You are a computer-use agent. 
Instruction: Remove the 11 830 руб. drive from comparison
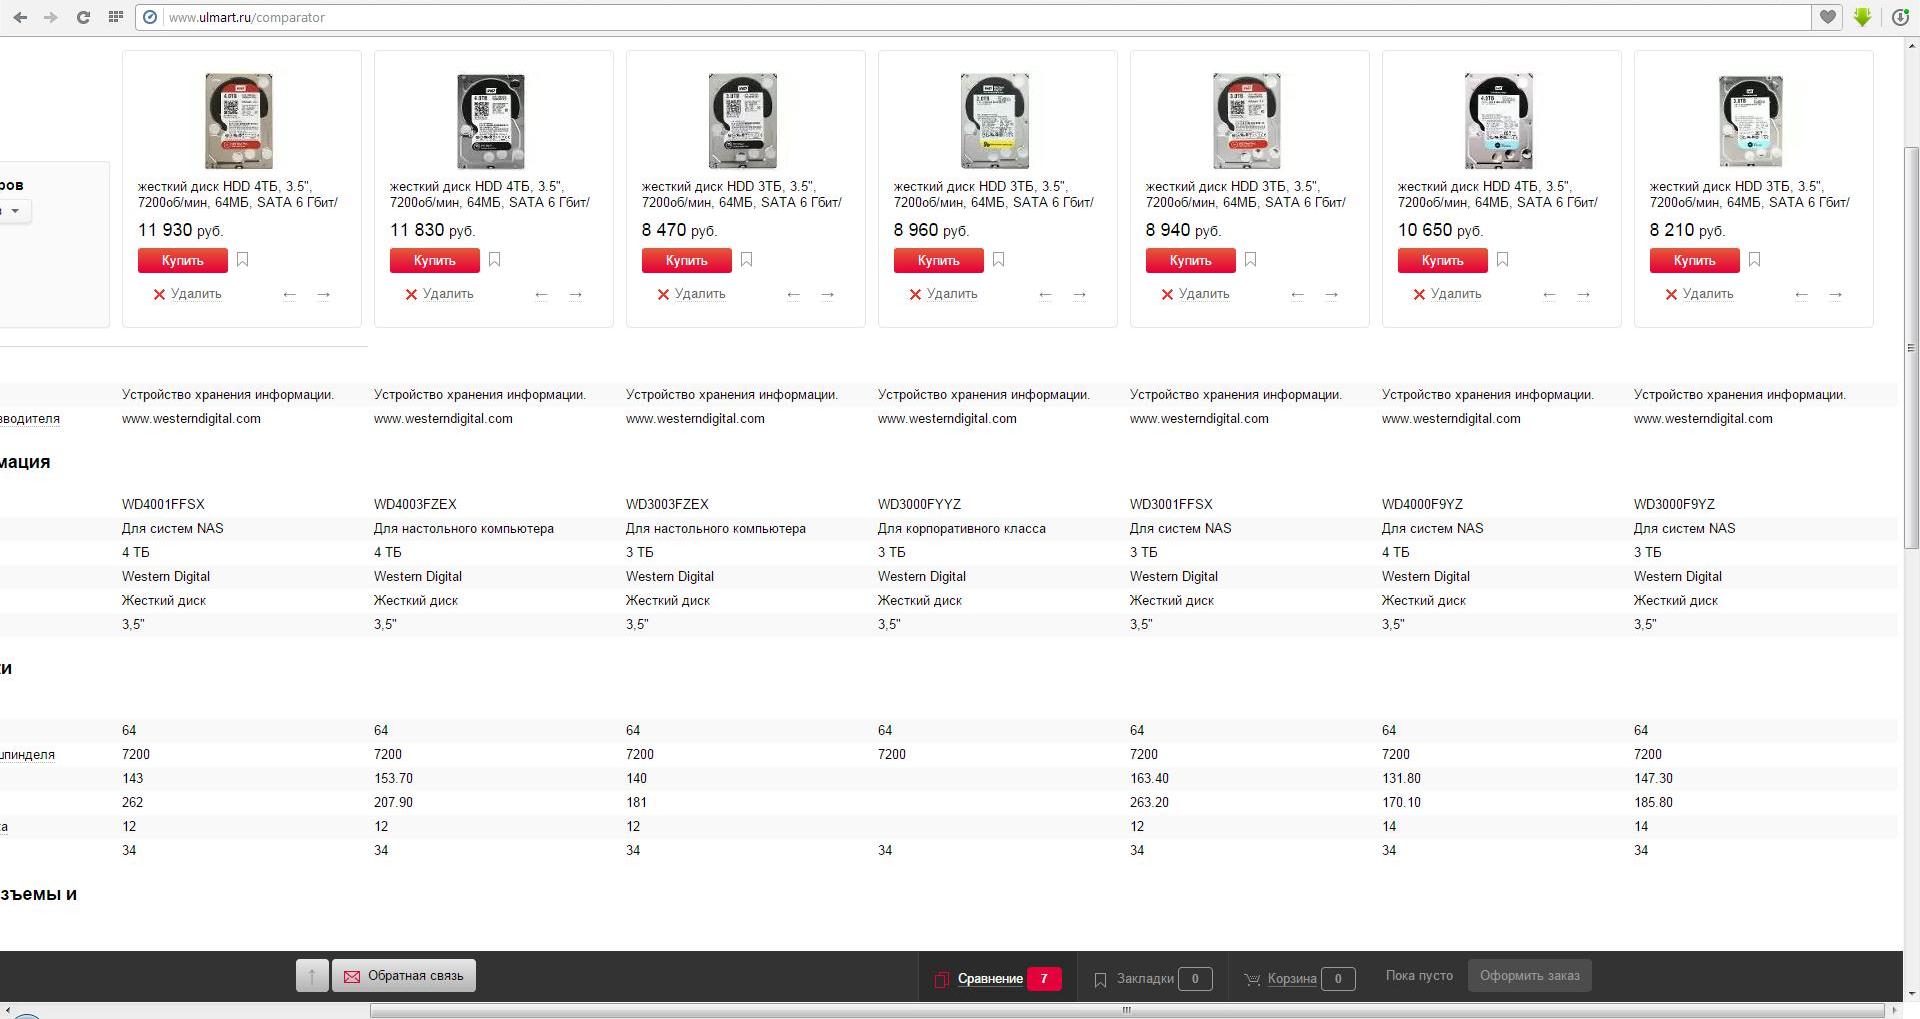point(439,294)
